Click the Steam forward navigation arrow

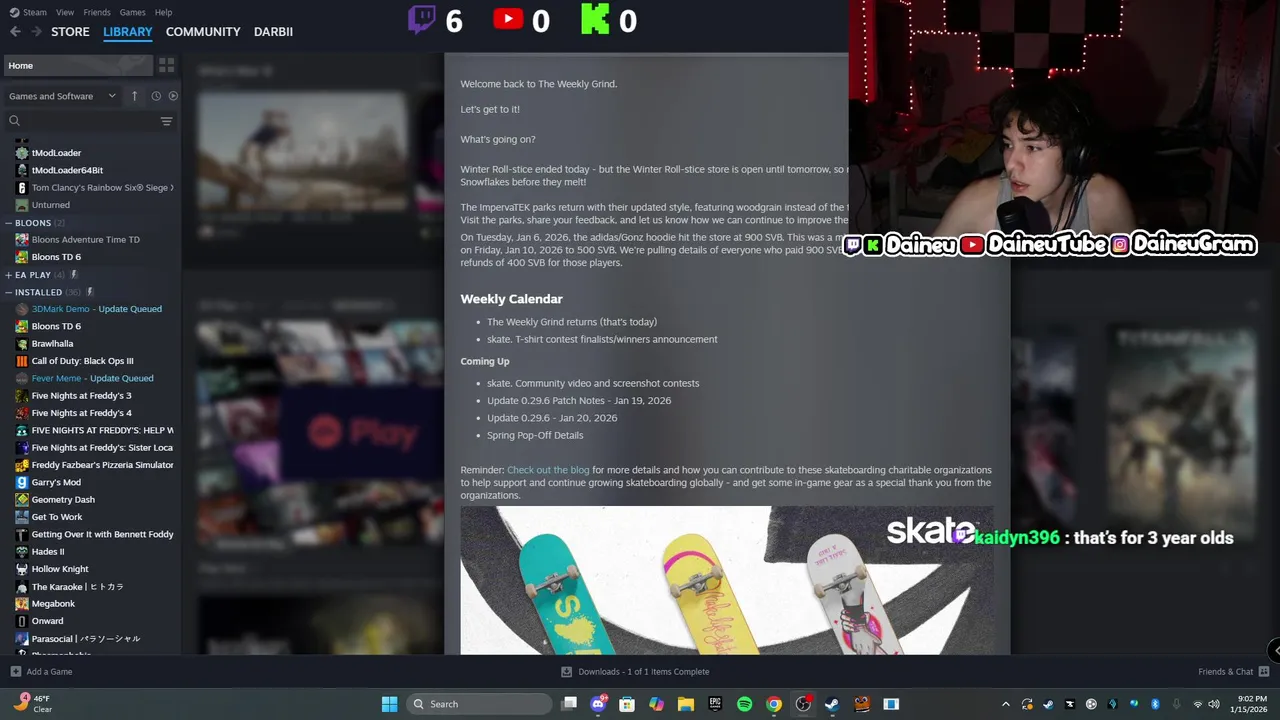(36, 32)
